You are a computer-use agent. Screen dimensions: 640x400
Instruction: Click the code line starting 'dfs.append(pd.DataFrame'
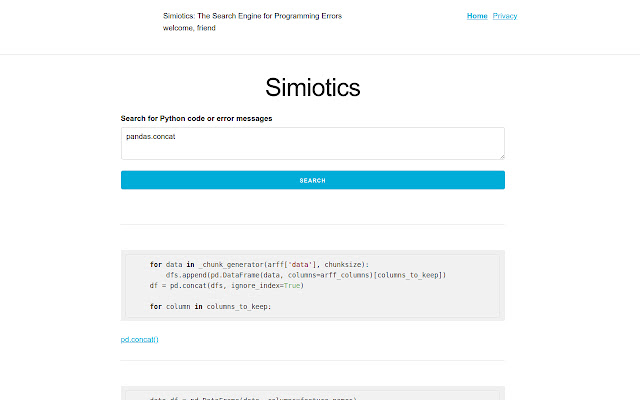point(306,275)
